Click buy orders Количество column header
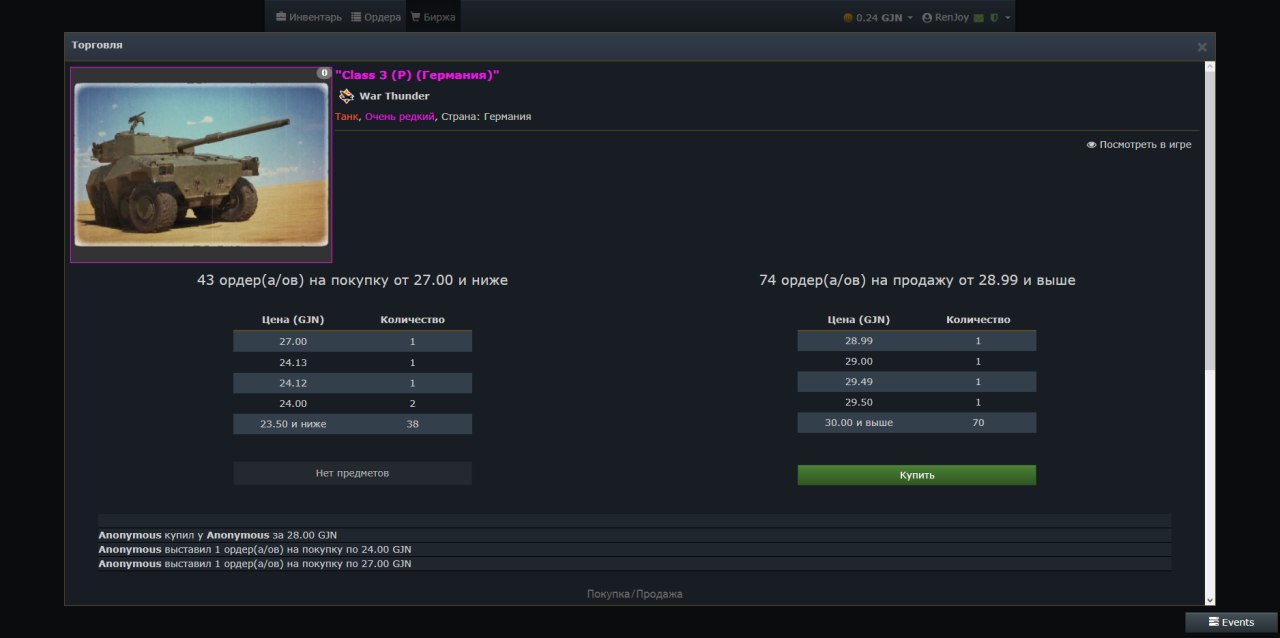This screenshot has height=638, width=1280. tap(412, 320)
